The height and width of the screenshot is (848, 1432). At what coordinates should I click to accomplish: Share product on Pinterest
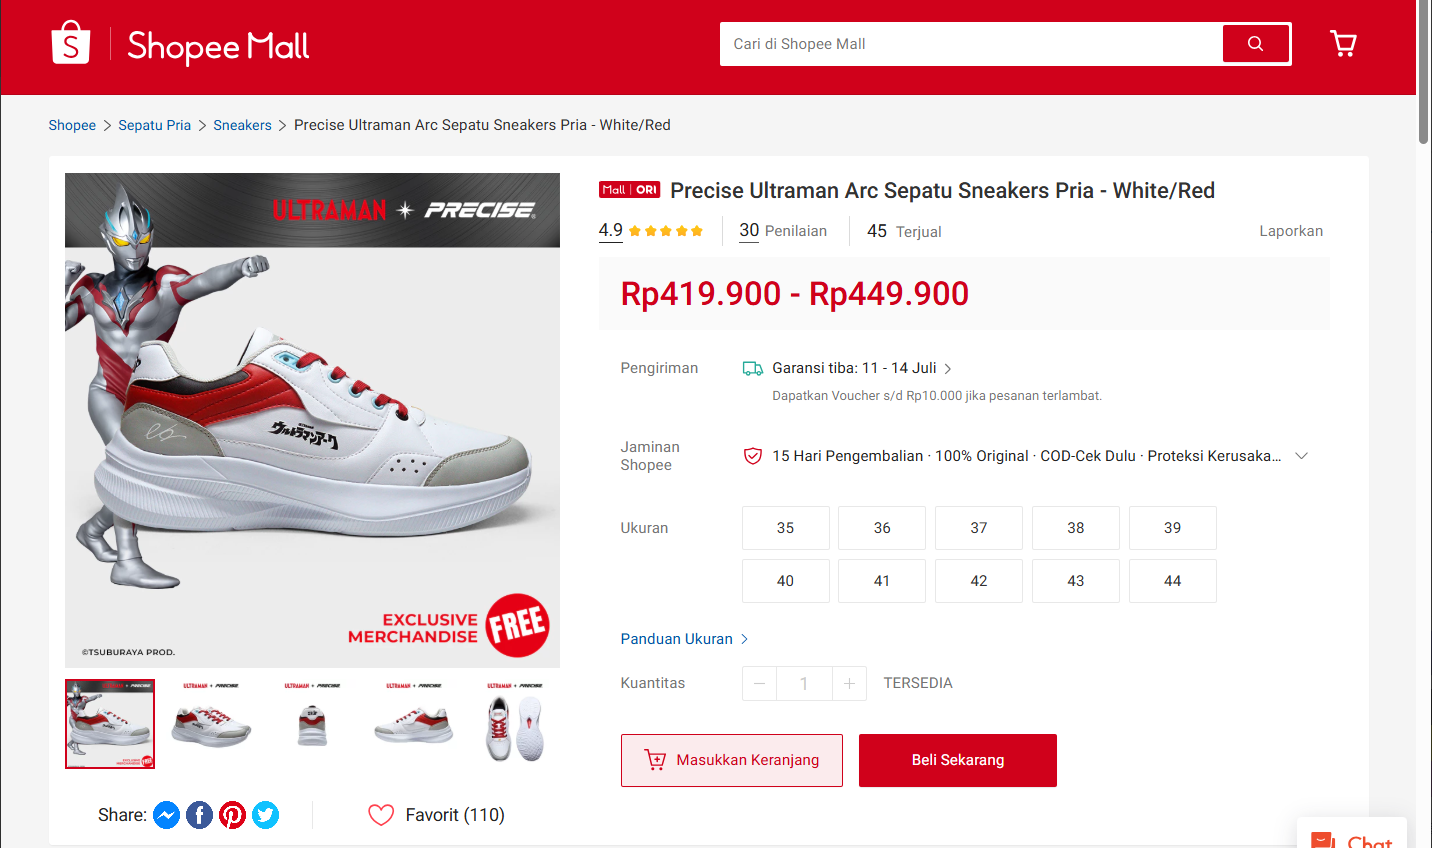pyautogui.click(x=233, y=816)
